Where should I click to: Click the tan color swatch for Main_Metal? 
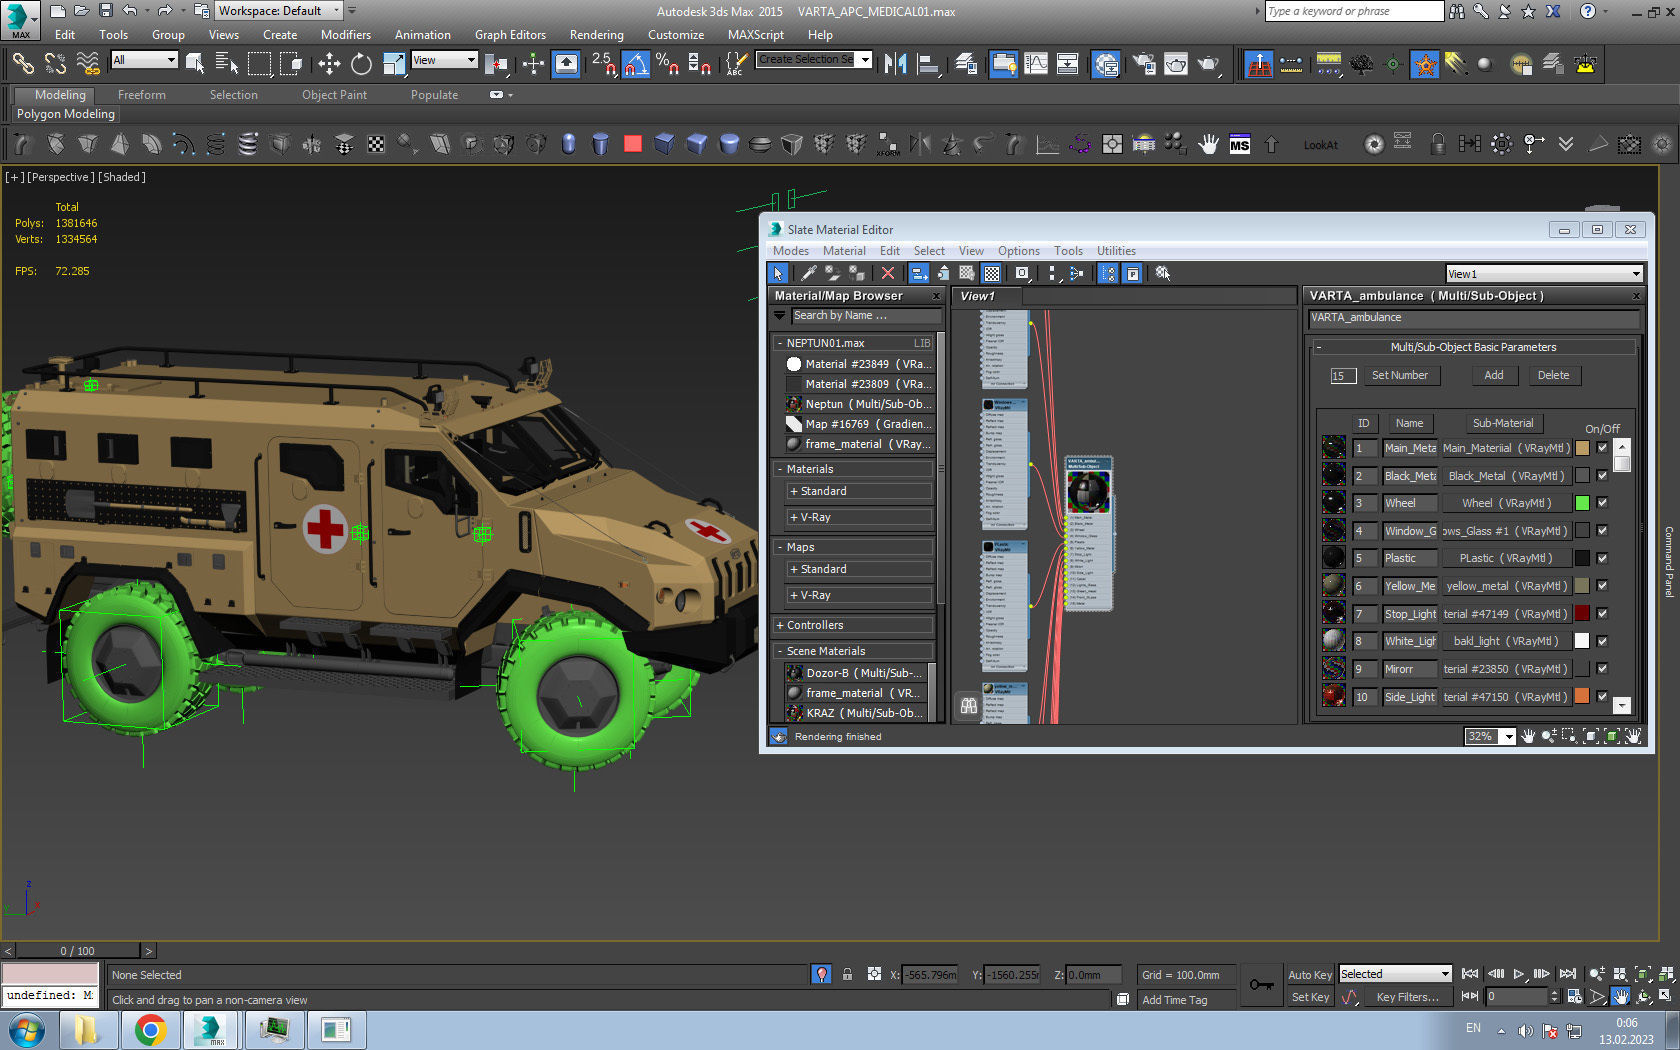click(1582, 448)
